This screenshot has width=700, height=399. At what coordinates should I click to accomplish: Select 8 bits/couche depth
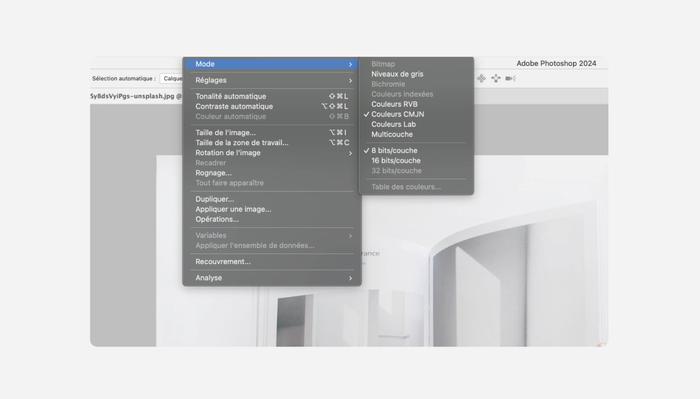point(416,151)
